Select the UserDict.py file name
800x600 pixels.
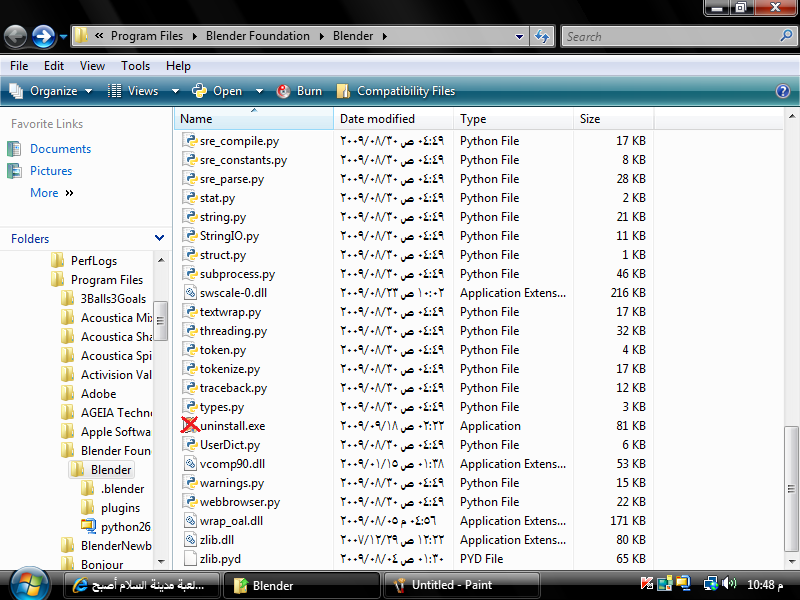pos(230,445)
